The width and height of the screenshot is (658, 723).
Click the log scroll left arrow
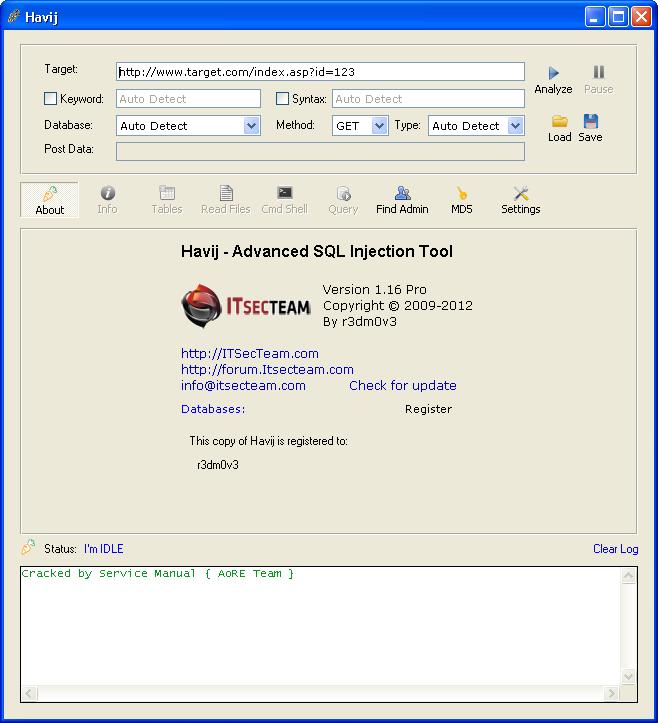pyautogui.click(x=30, y=693)
